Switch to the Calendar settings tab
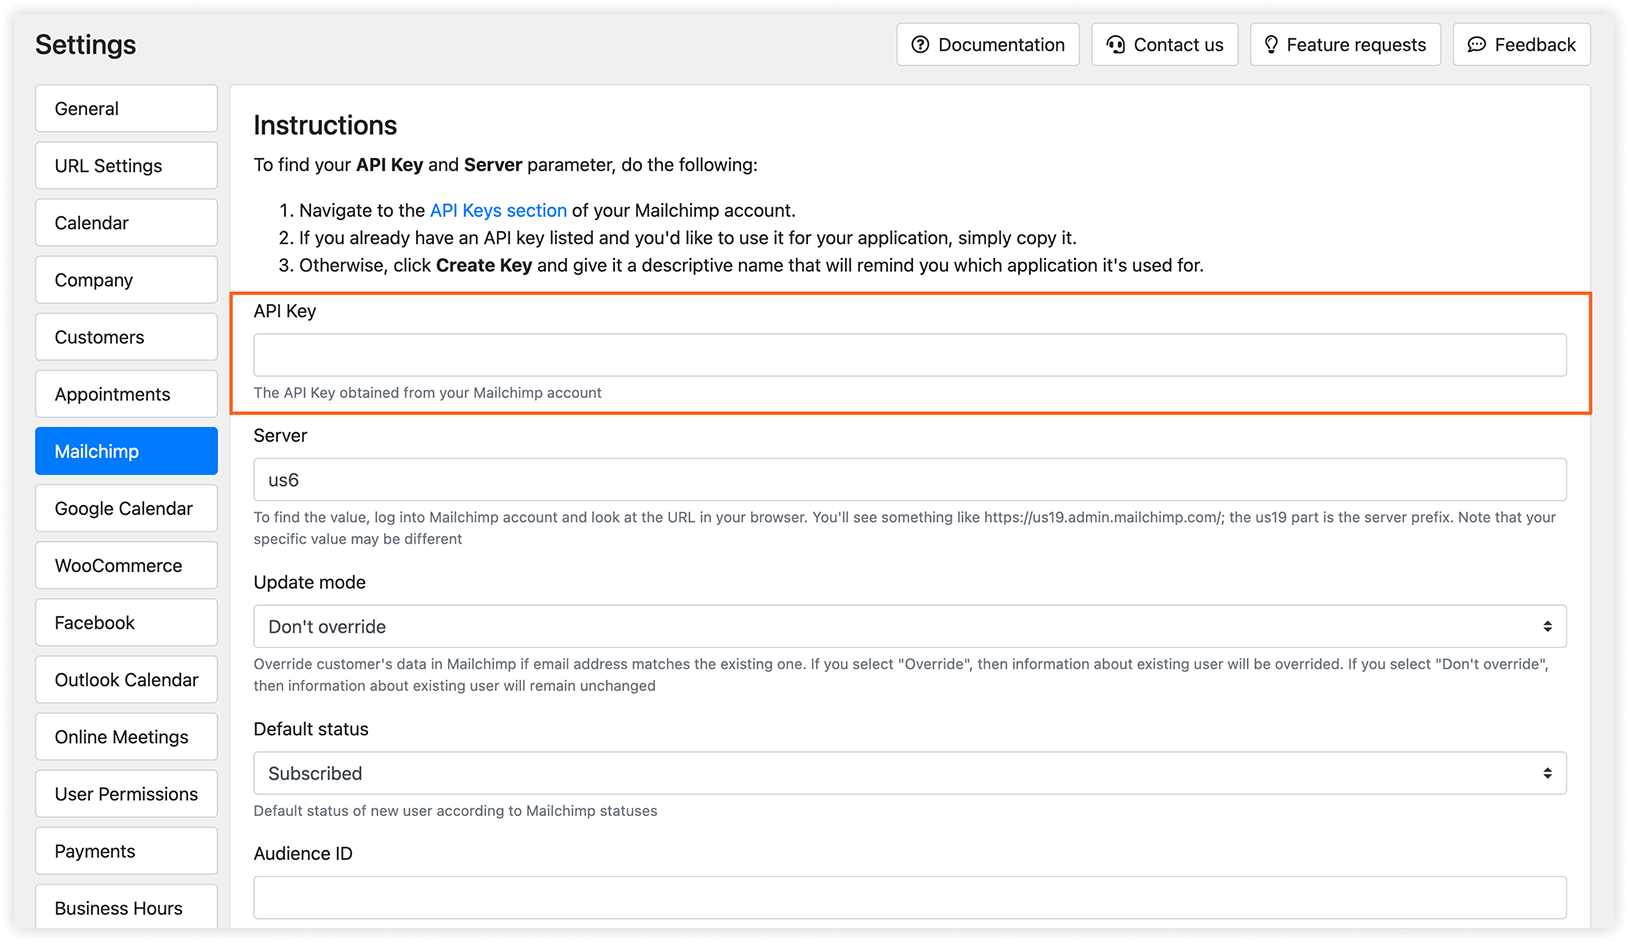Image resolution: width=1628 pixels, height=942 pixels. click(126, 223)
